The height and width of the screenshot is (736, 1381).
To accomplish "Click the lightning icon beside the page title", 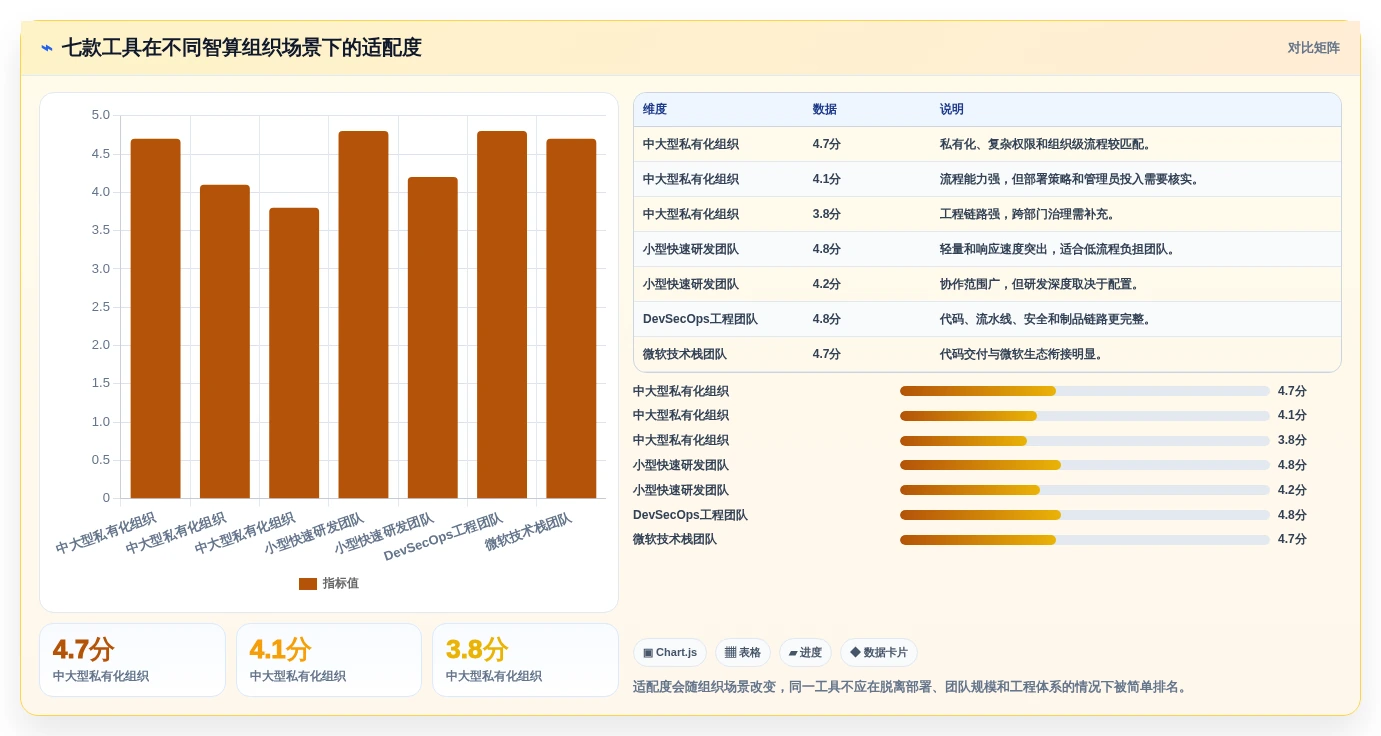I will (47, 48).
